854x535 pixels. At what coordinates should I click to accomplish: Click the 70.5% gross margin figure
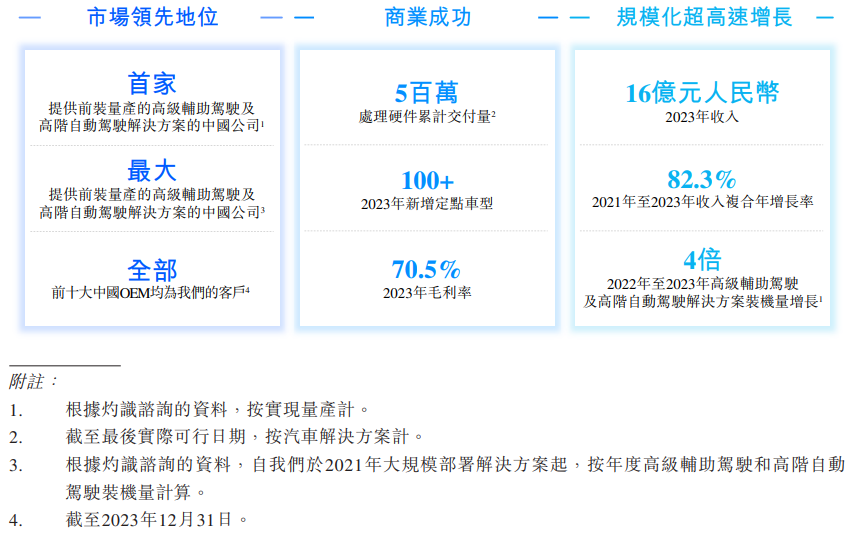[426, 269]
